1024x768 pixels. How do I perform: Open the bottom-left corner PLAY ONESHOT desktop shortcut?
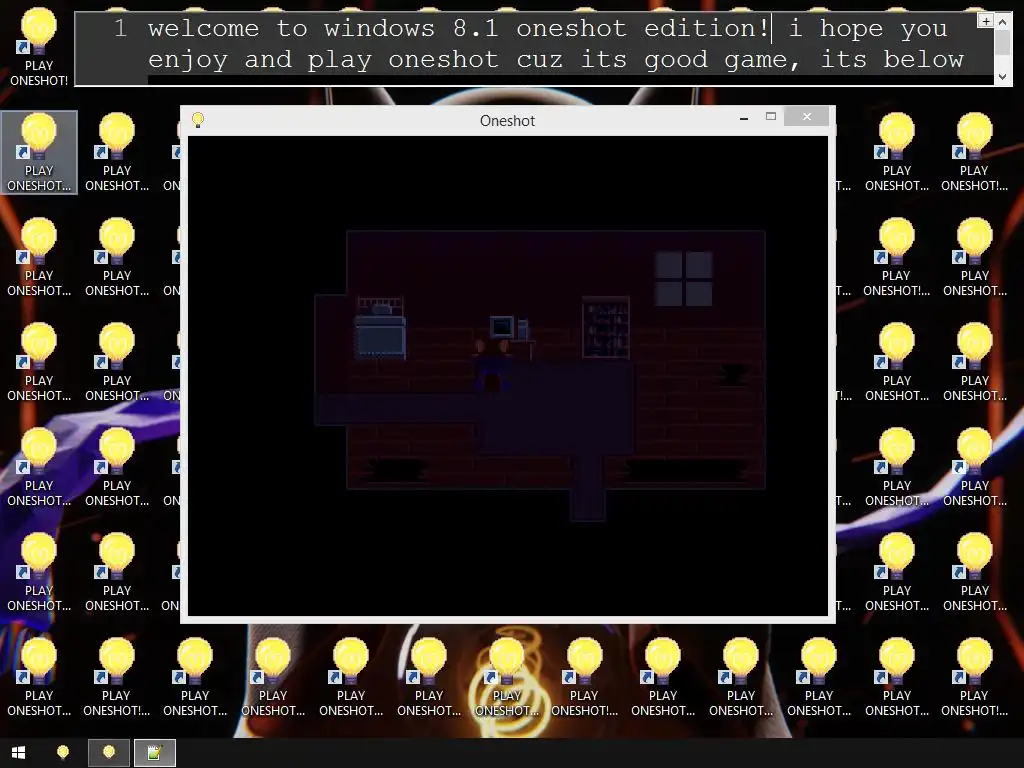(39, 677)
